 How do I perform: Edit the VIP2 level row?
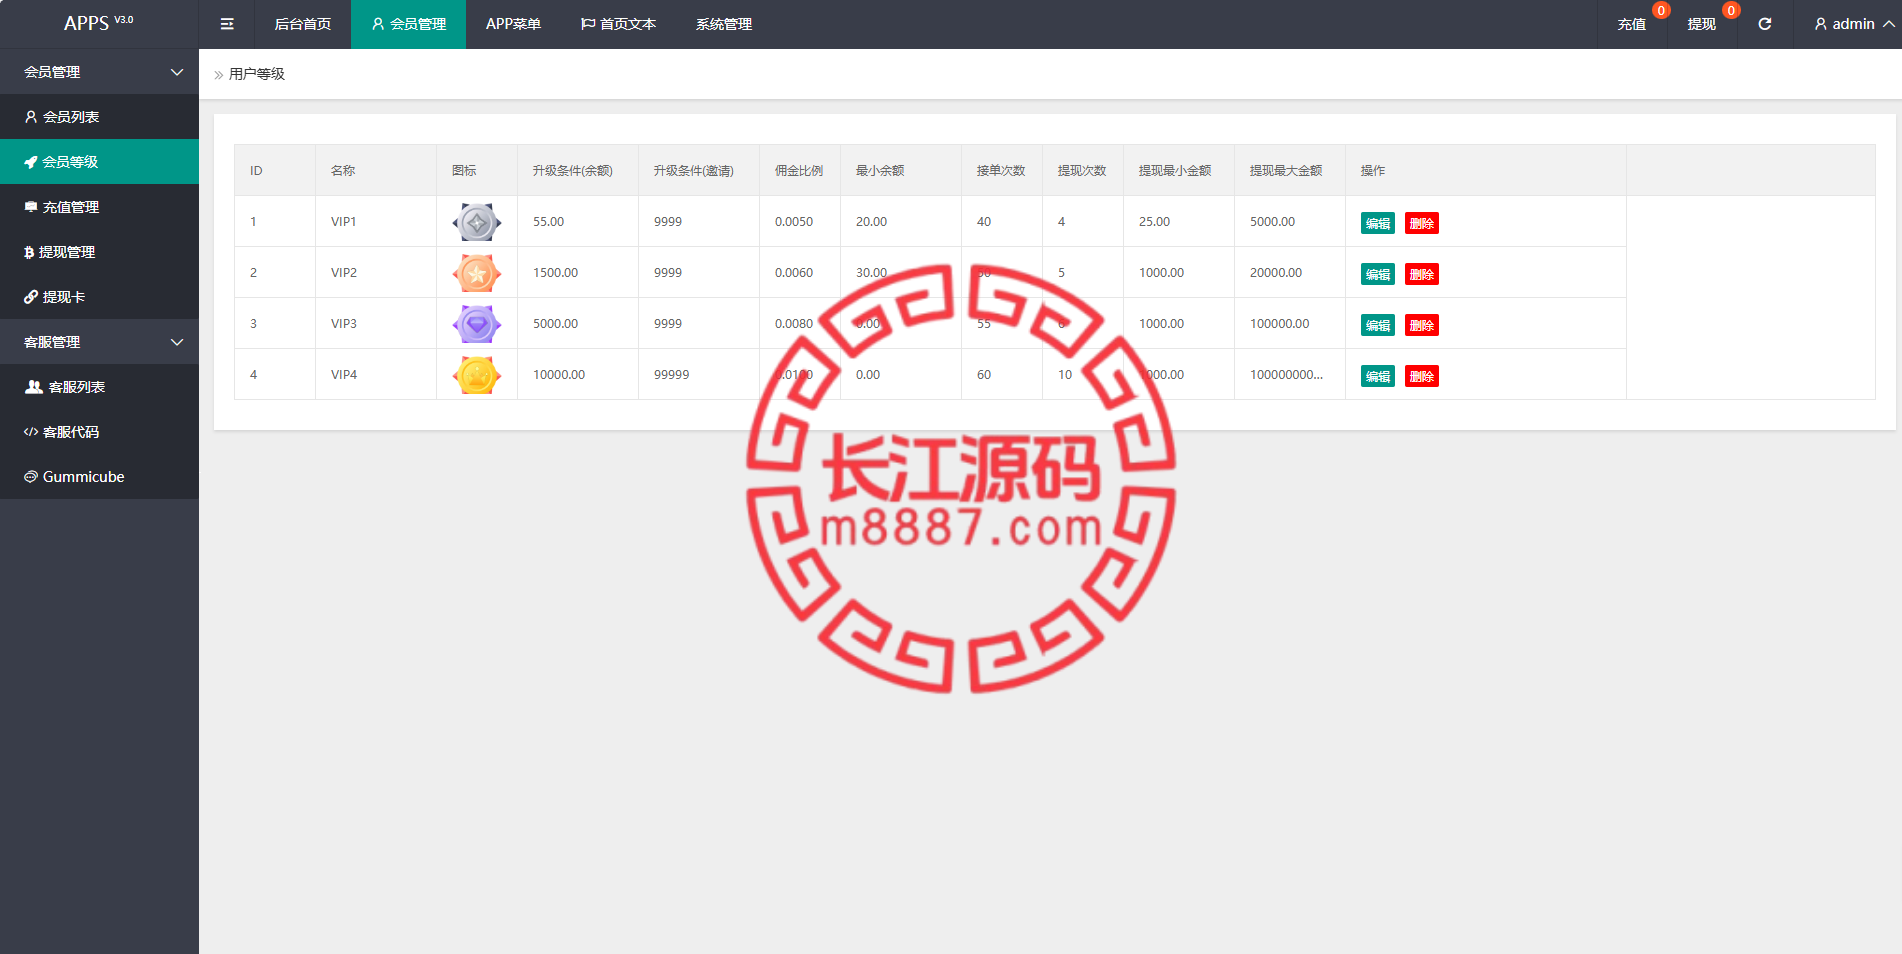(1378, 274)
